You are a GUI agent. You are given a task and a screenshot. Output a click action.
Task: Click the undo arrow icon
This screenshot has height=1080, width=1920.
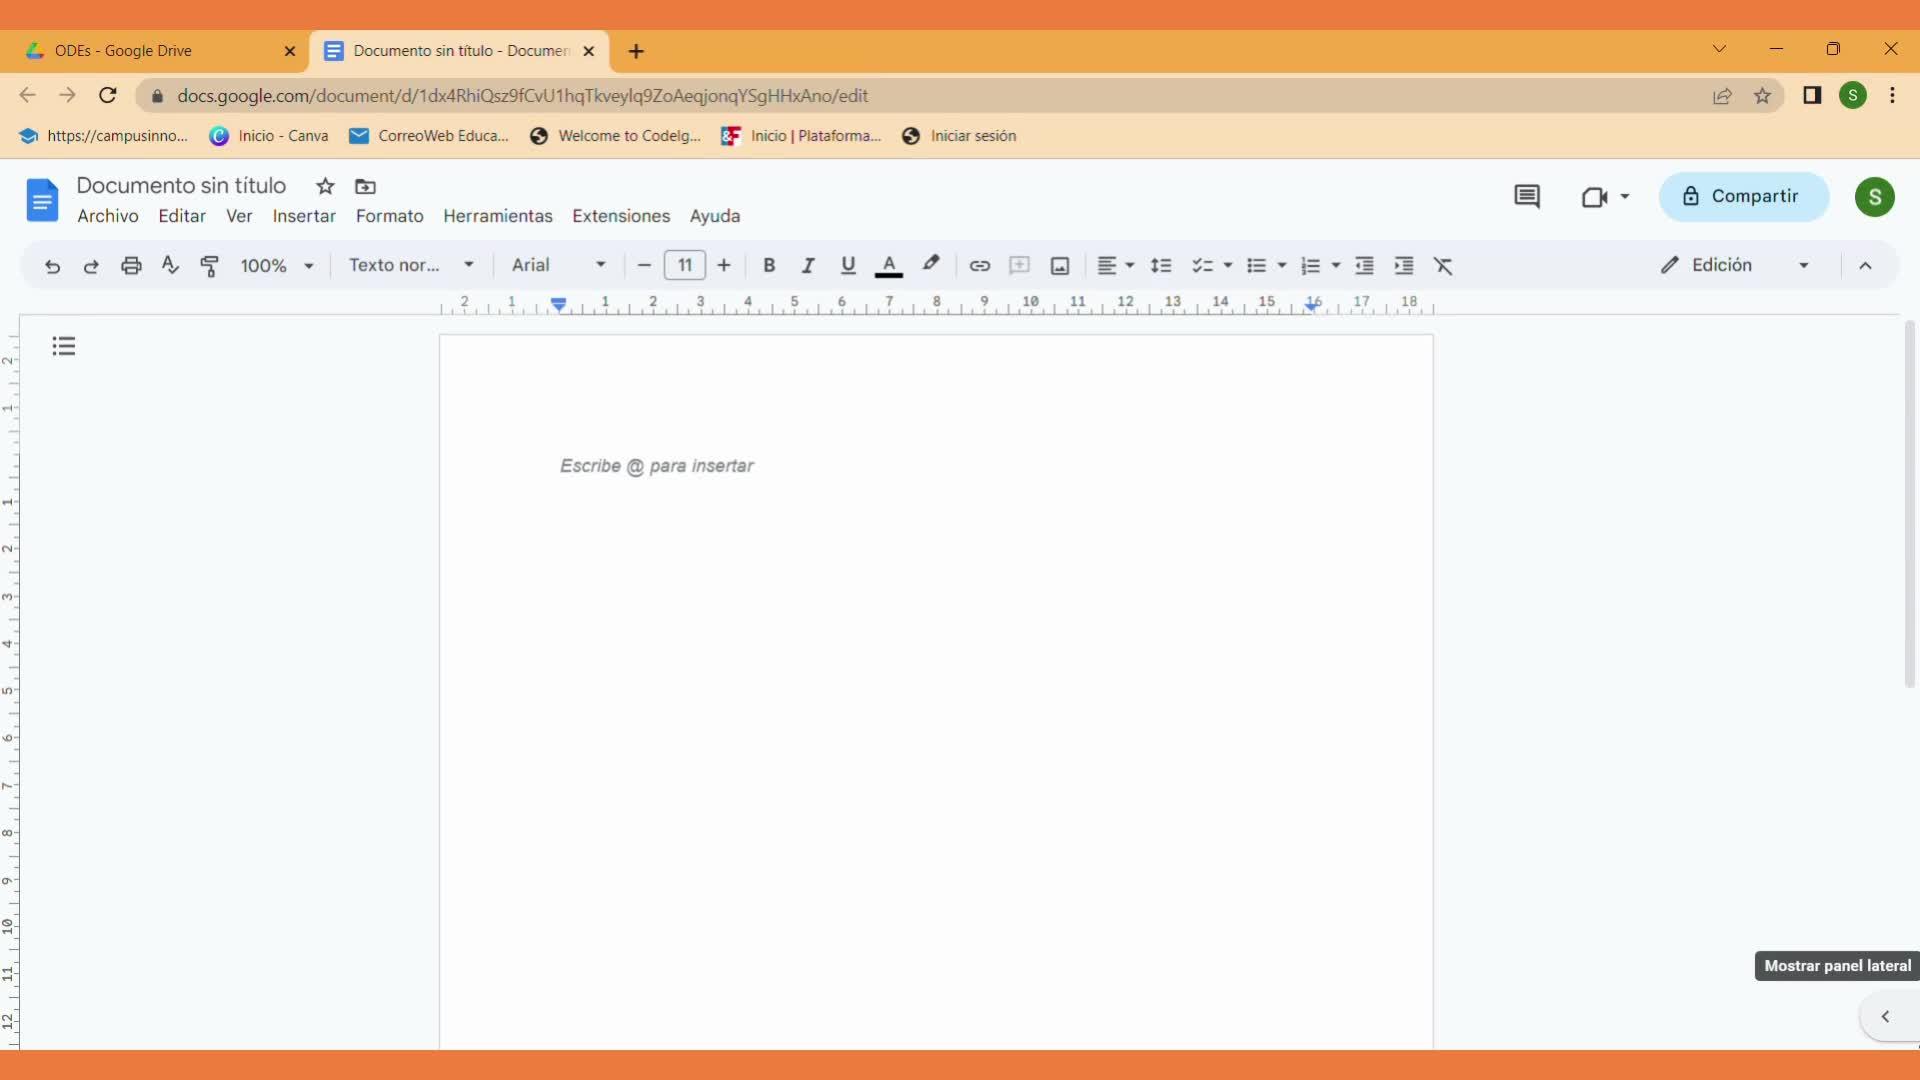(x=52, y=266)
